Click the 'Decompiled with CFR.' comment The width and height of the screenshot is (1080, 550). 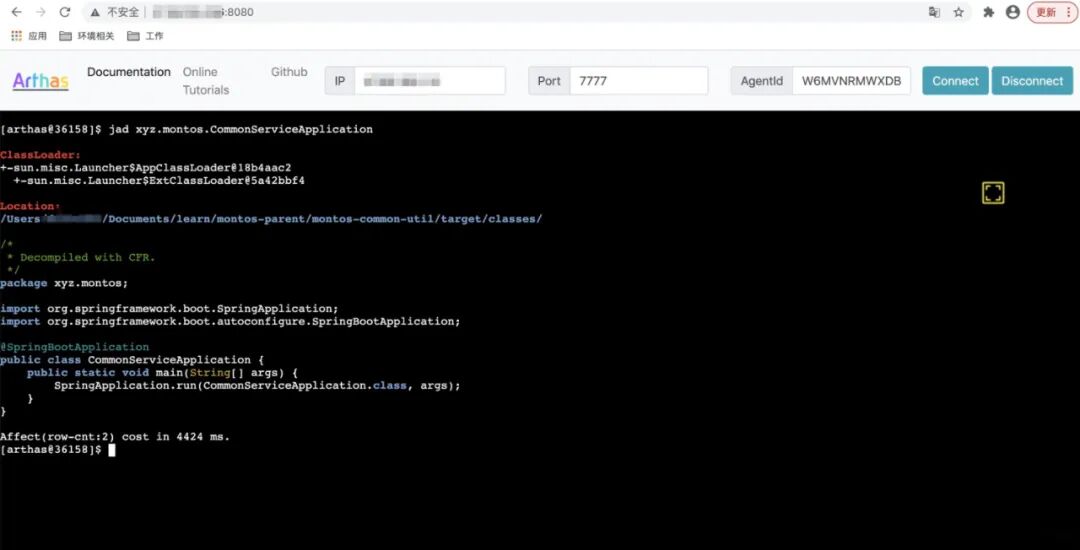[87, 257]
